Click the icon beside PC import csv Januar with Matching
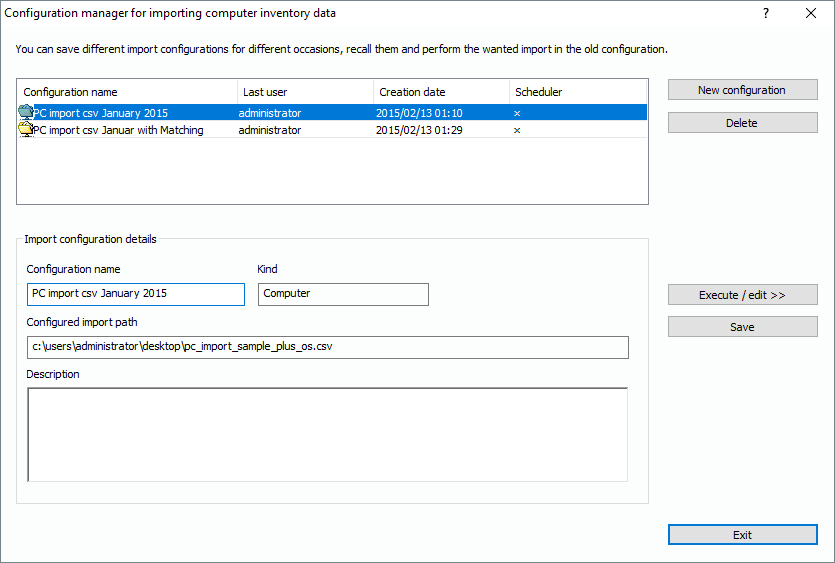Image resolution: width=835 pixels, height=563 pixels. 26,130
